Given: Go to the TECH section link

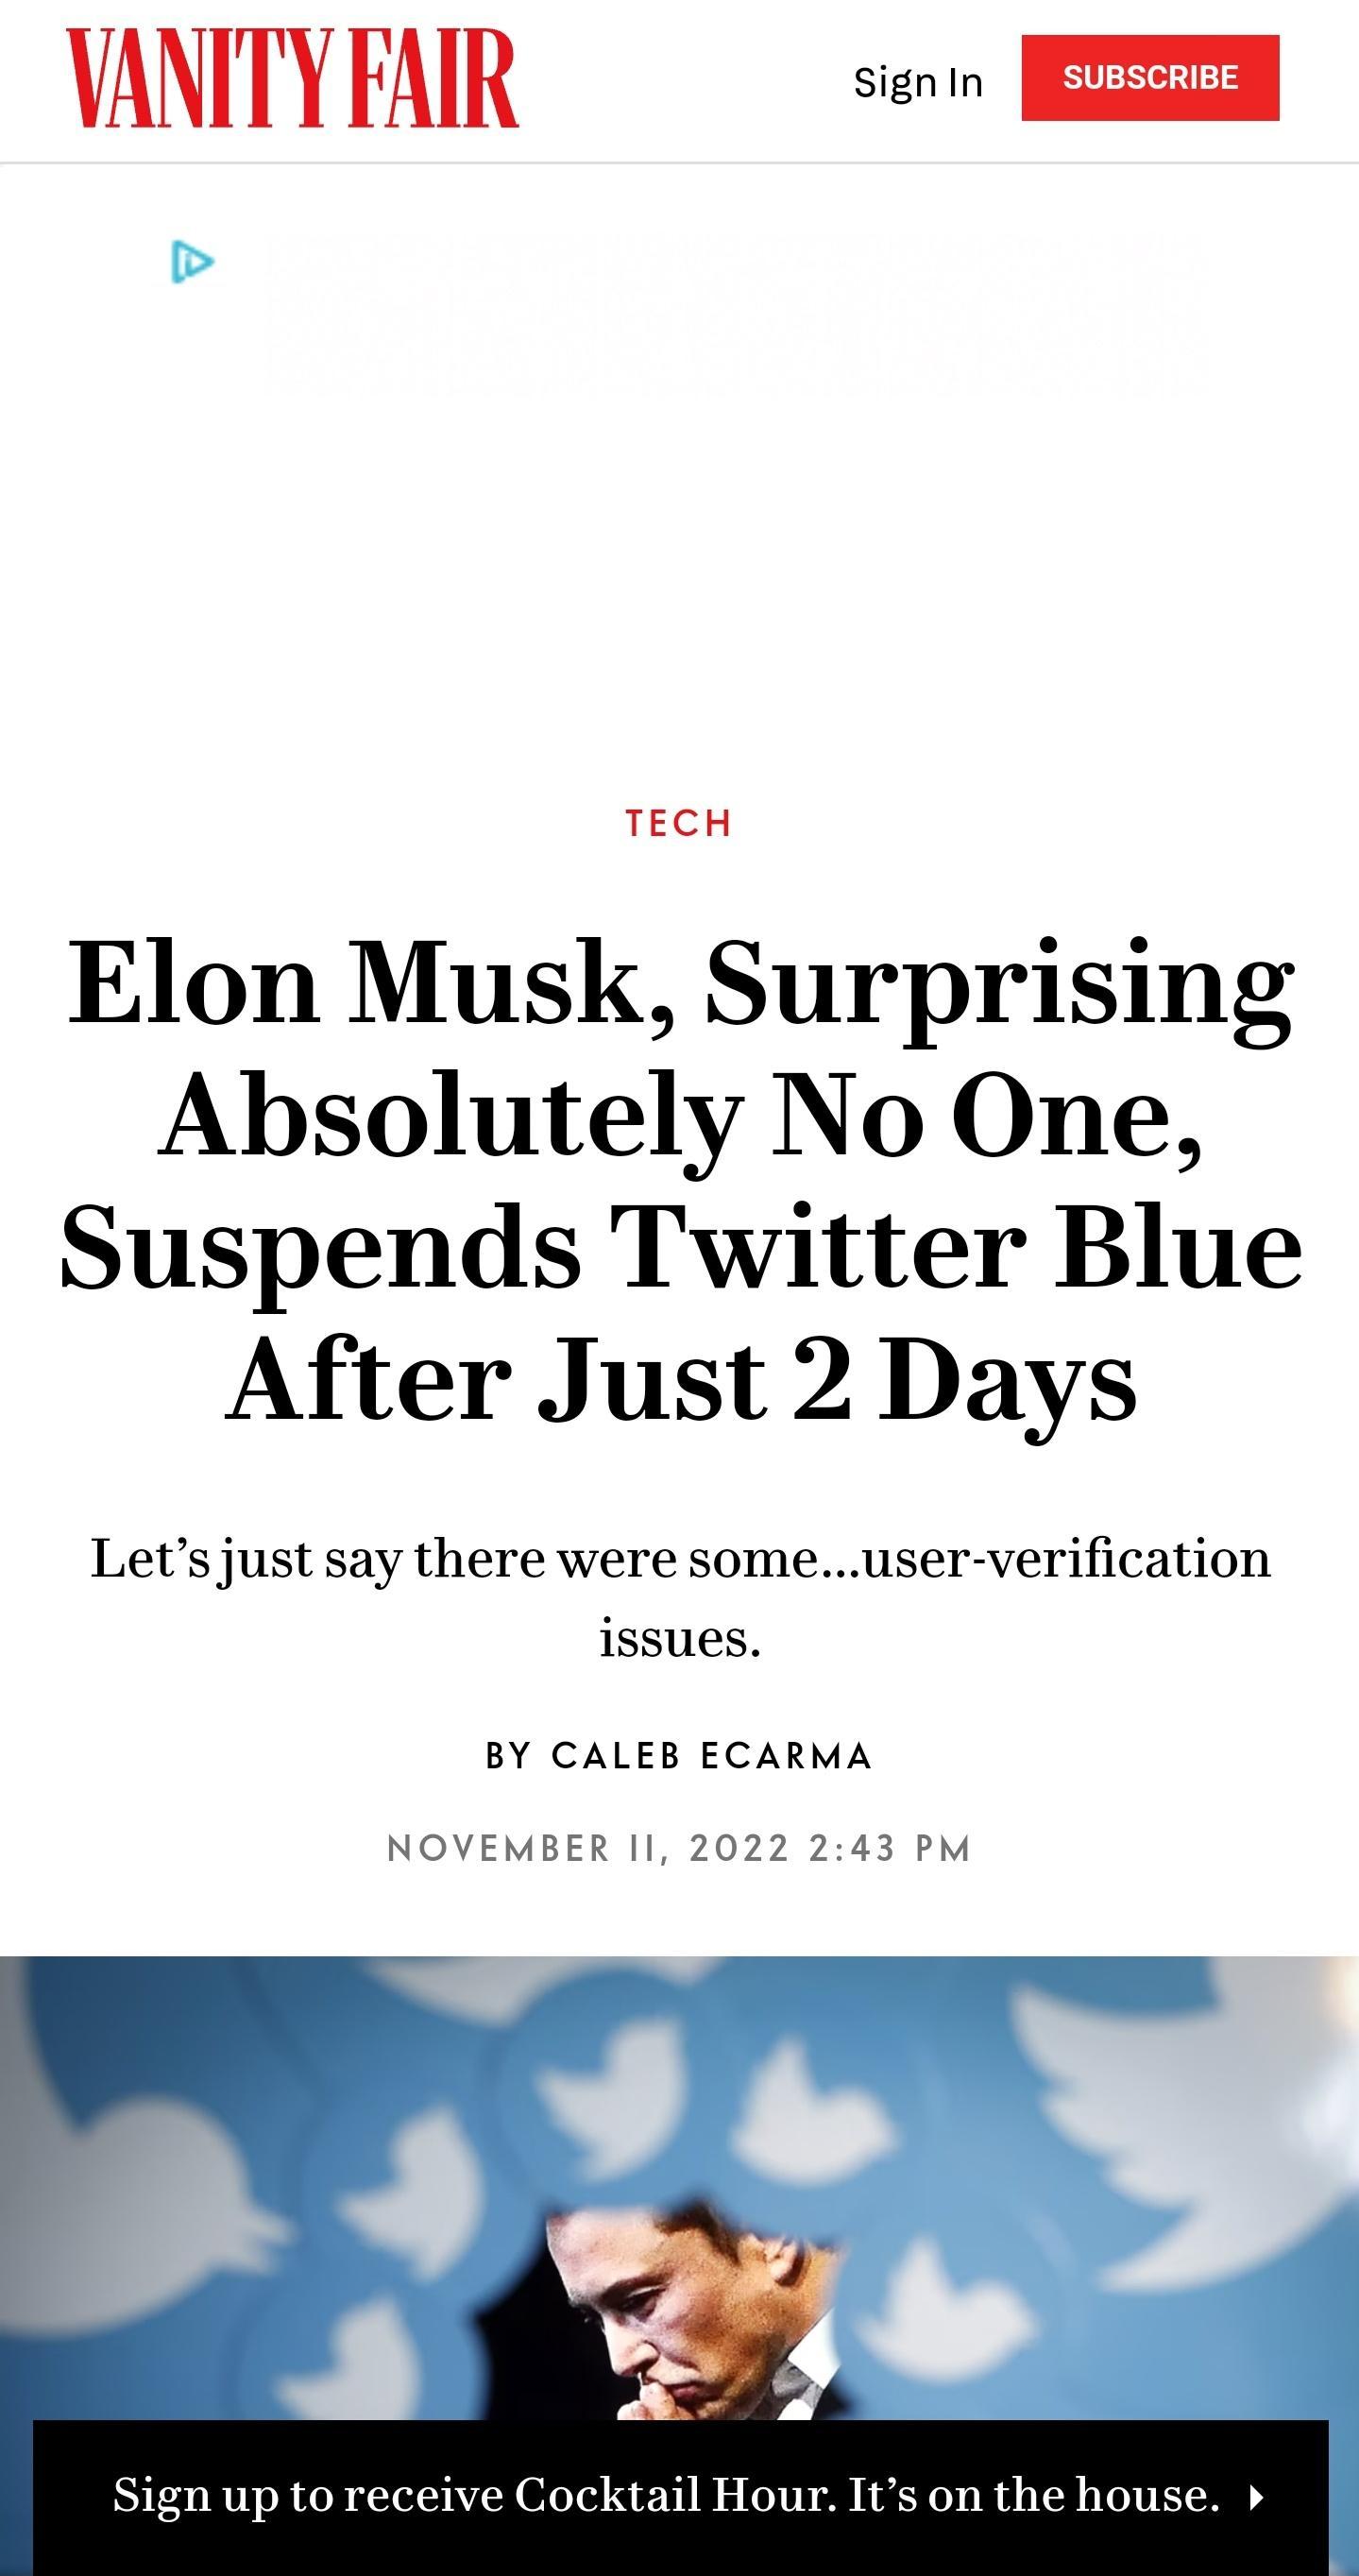Looking at the screenshot, I should pyautogui.click(x=679, y=823).
